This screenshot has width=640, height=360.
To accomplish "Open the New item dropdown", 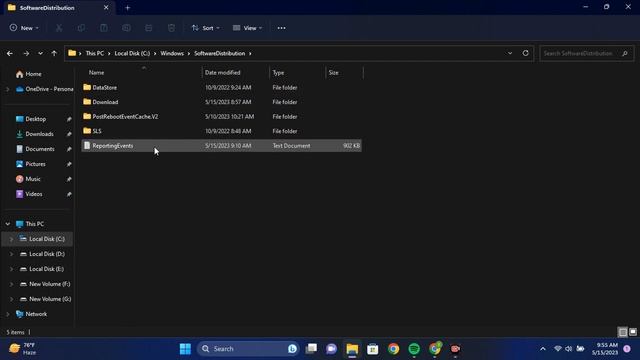I will point(24,28).
